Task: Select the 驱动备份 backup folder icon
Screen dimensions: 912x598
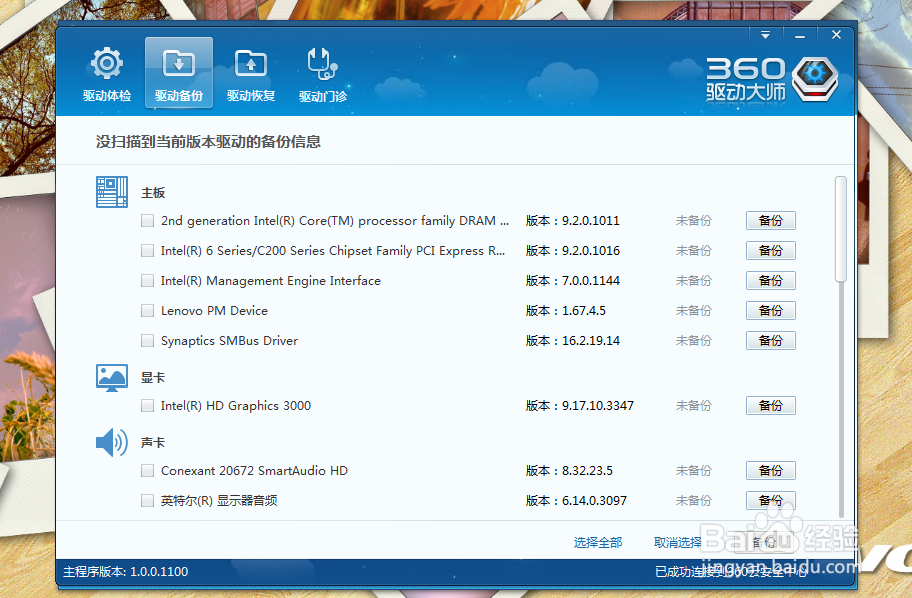Action: 179,73
